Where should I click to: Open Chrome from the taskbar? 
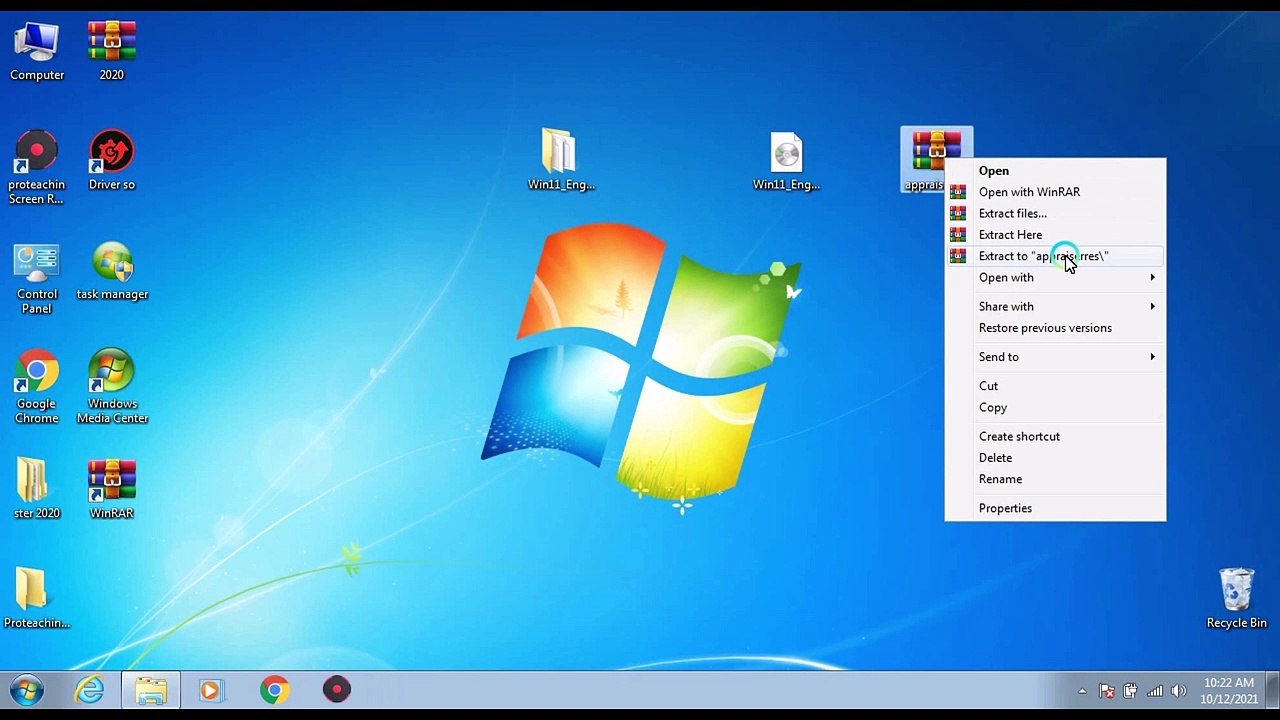274,690
